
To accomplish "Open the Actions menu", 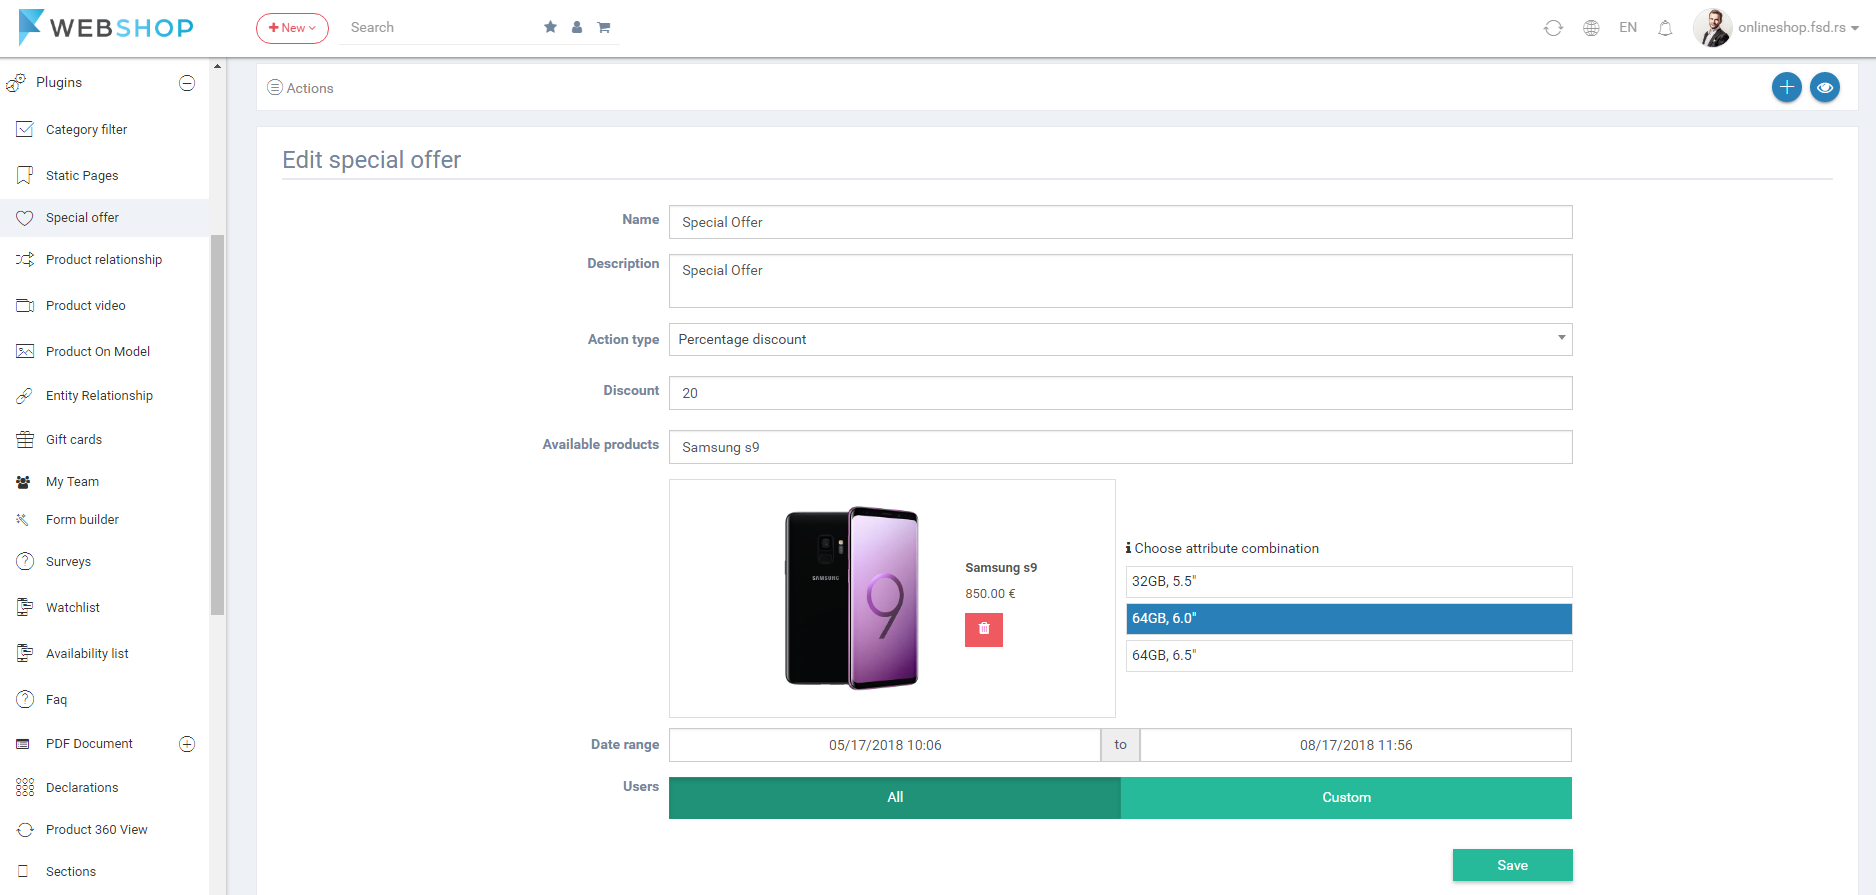I will click(300, 88).
